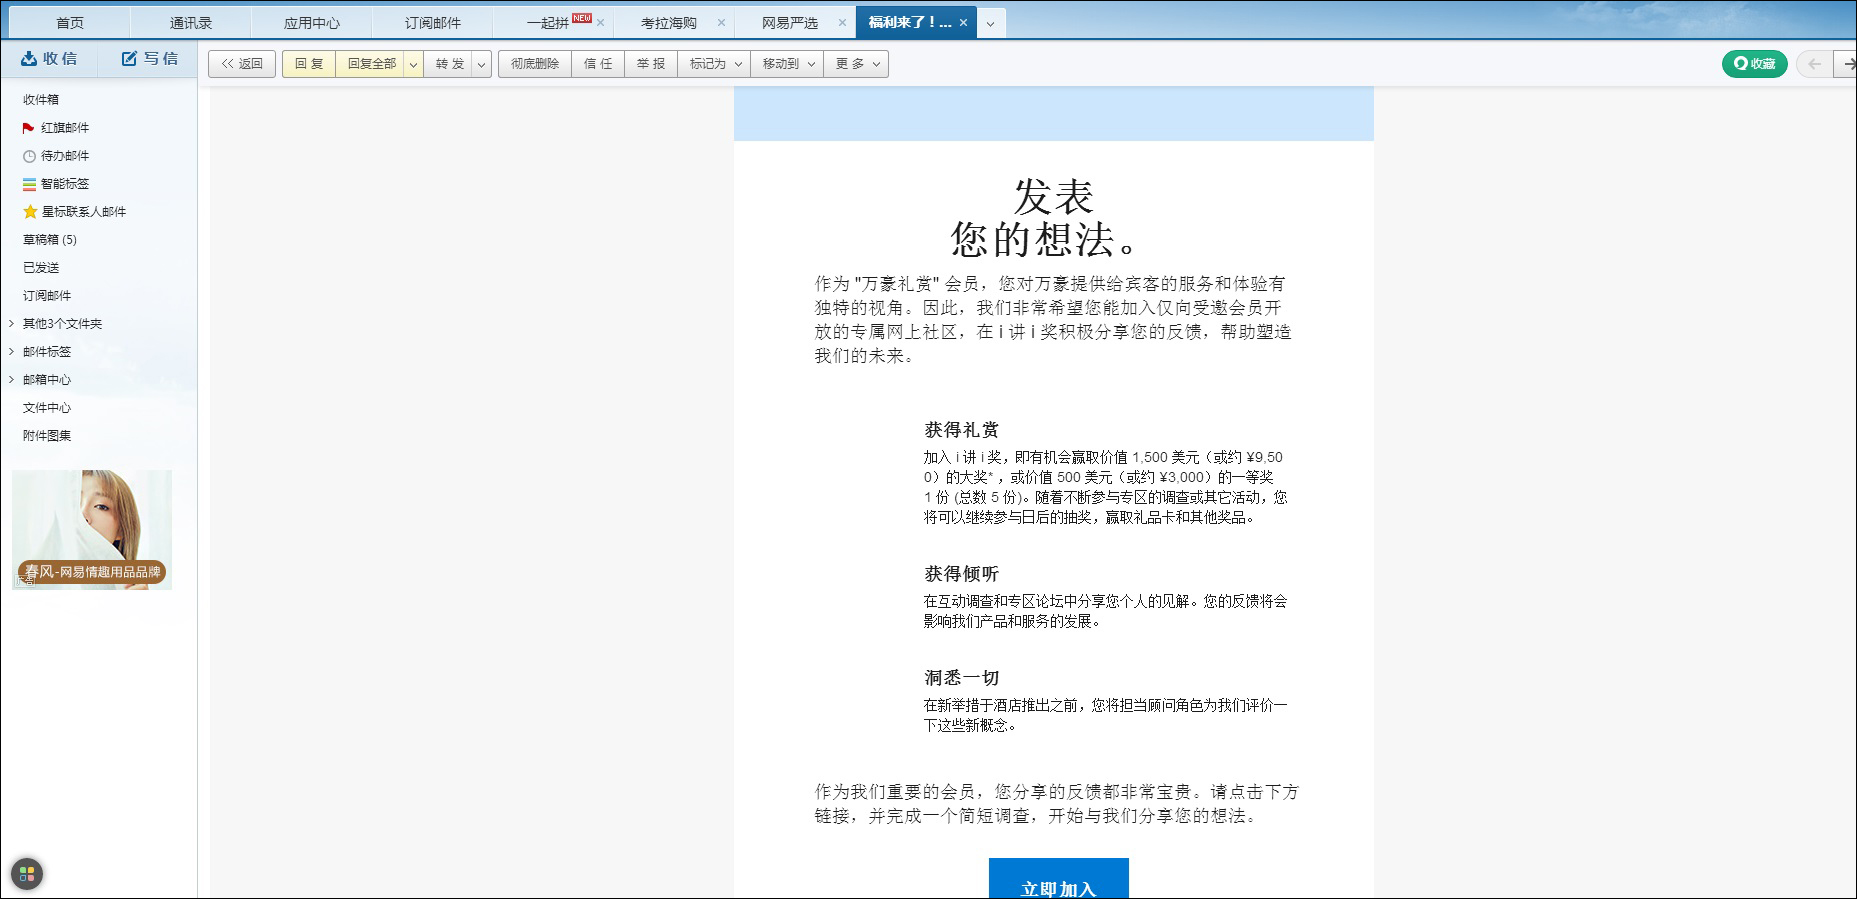1857x899 pixels.
Task: Close the 福利来了 mail tab
Action: pyautogui.click(x=963, y=23)
